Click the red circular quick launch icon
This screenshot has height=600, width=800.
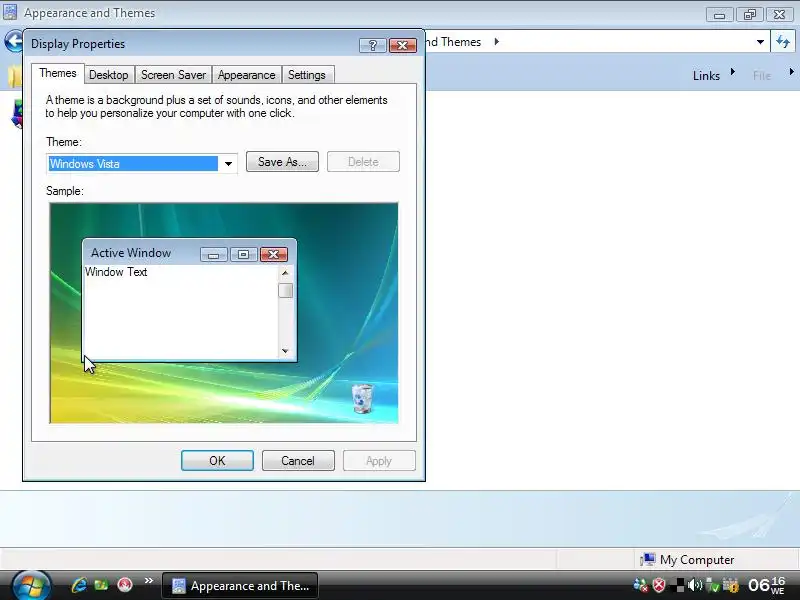(124, 585)
